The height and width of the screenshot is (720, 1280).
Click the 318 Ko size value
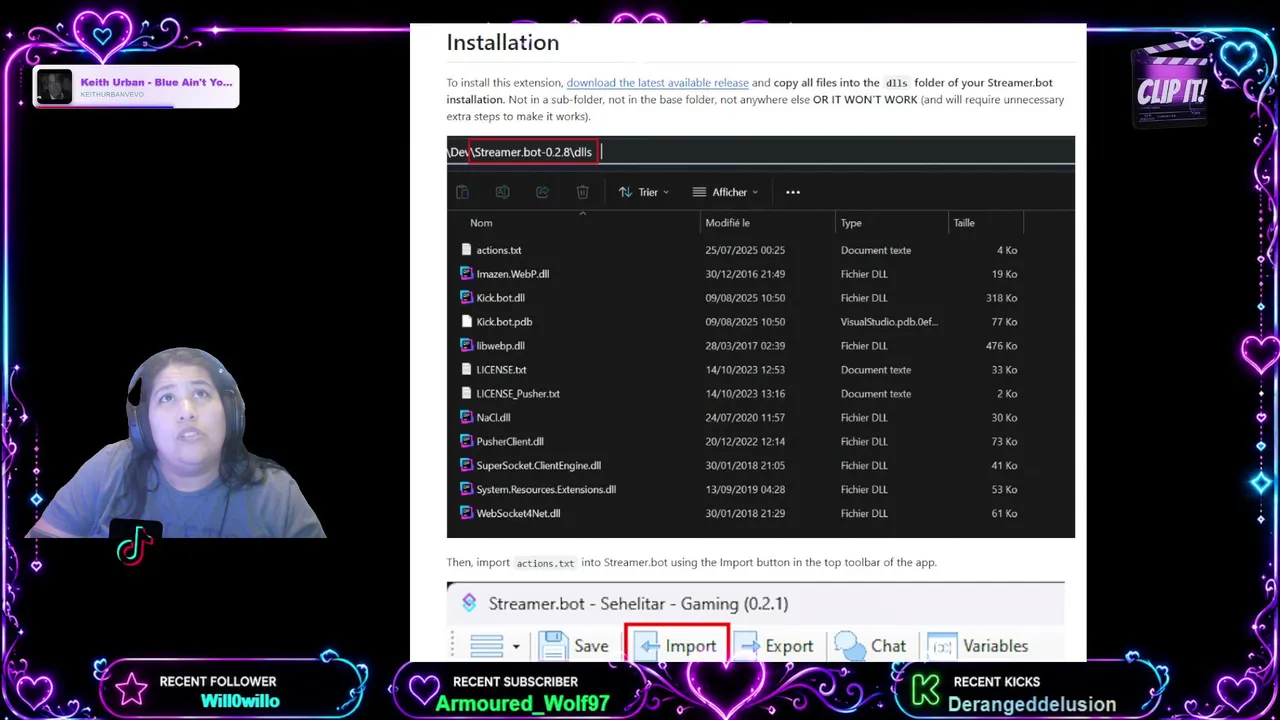click(1001, 298)
